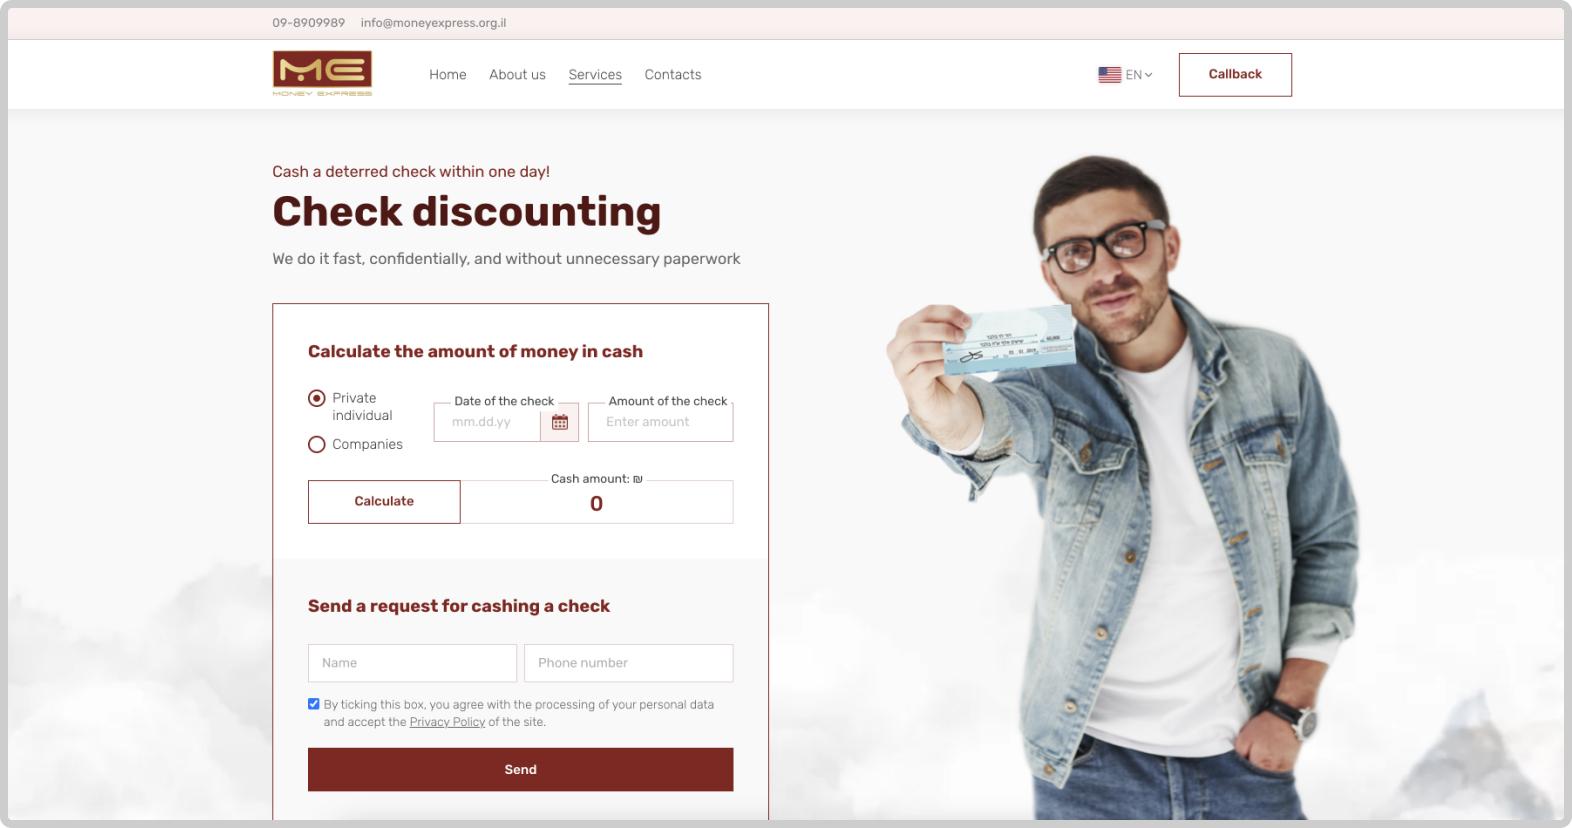Expand the EN language dropdown chevron
The image size is (1572, 828).
click(x=1148, y=75)
